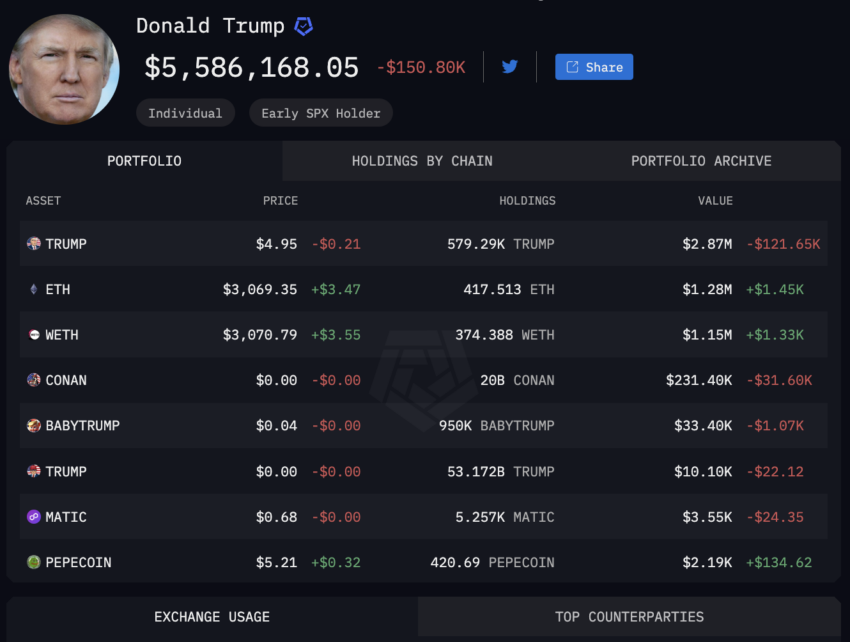Click the TRUMP token icon in the 53.172B row
This screenshot has width=850, height=642.
pyautogui.click(x=34, y=471)
